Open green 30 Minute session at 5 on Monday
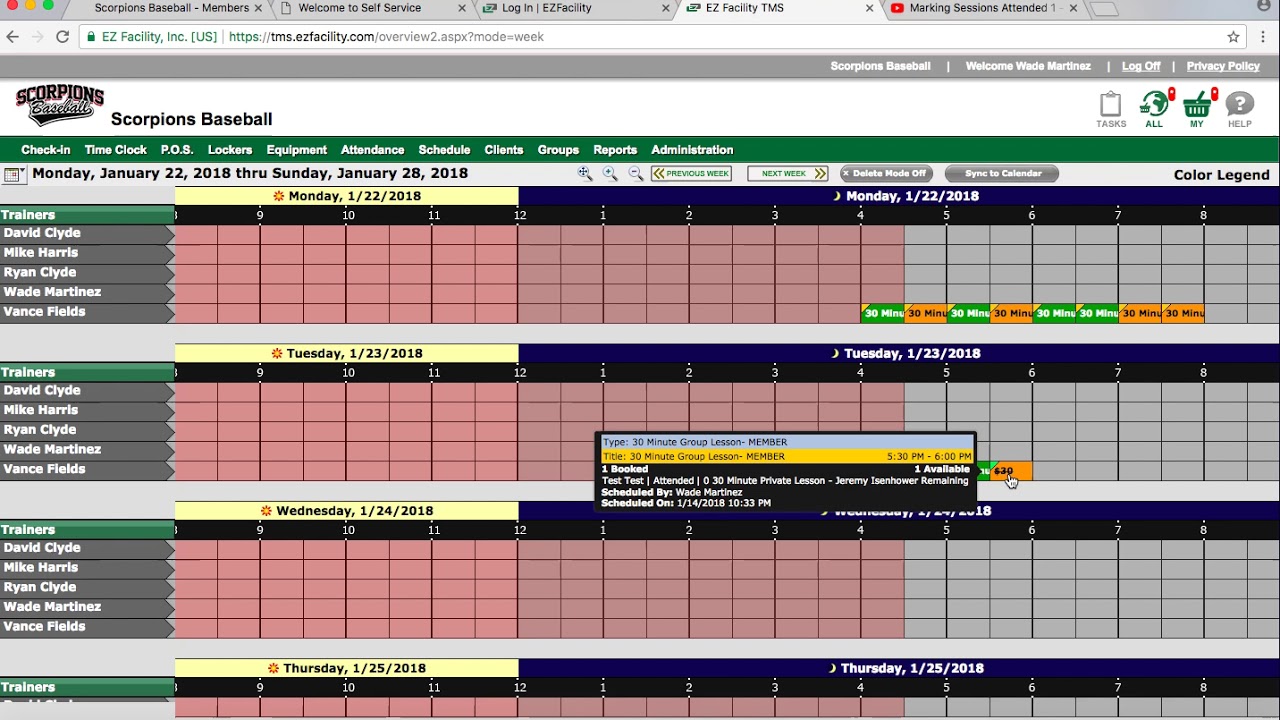1280x720 pixels. [968, 313]
